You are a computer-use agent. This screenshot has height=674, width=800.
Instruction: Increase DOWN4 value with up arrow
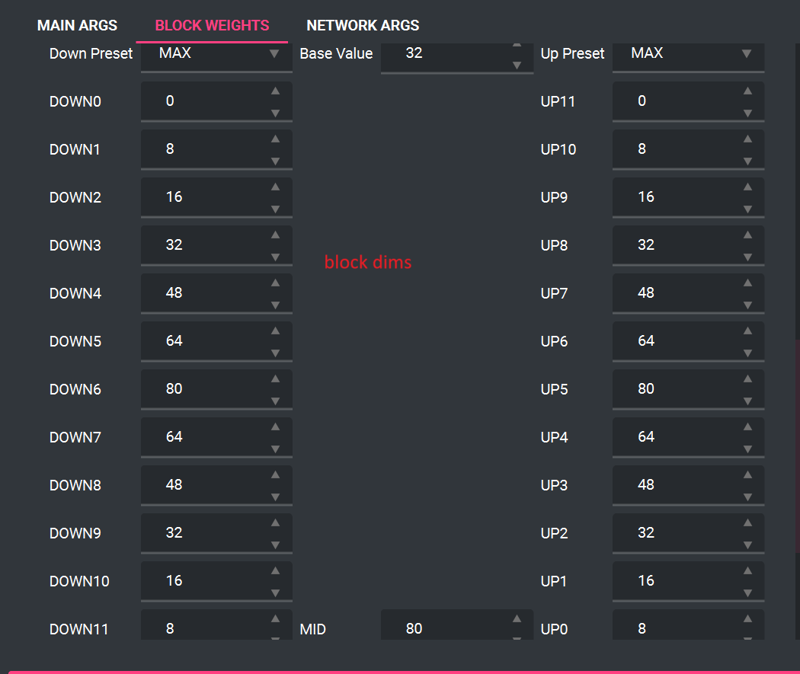coord(276,283)
